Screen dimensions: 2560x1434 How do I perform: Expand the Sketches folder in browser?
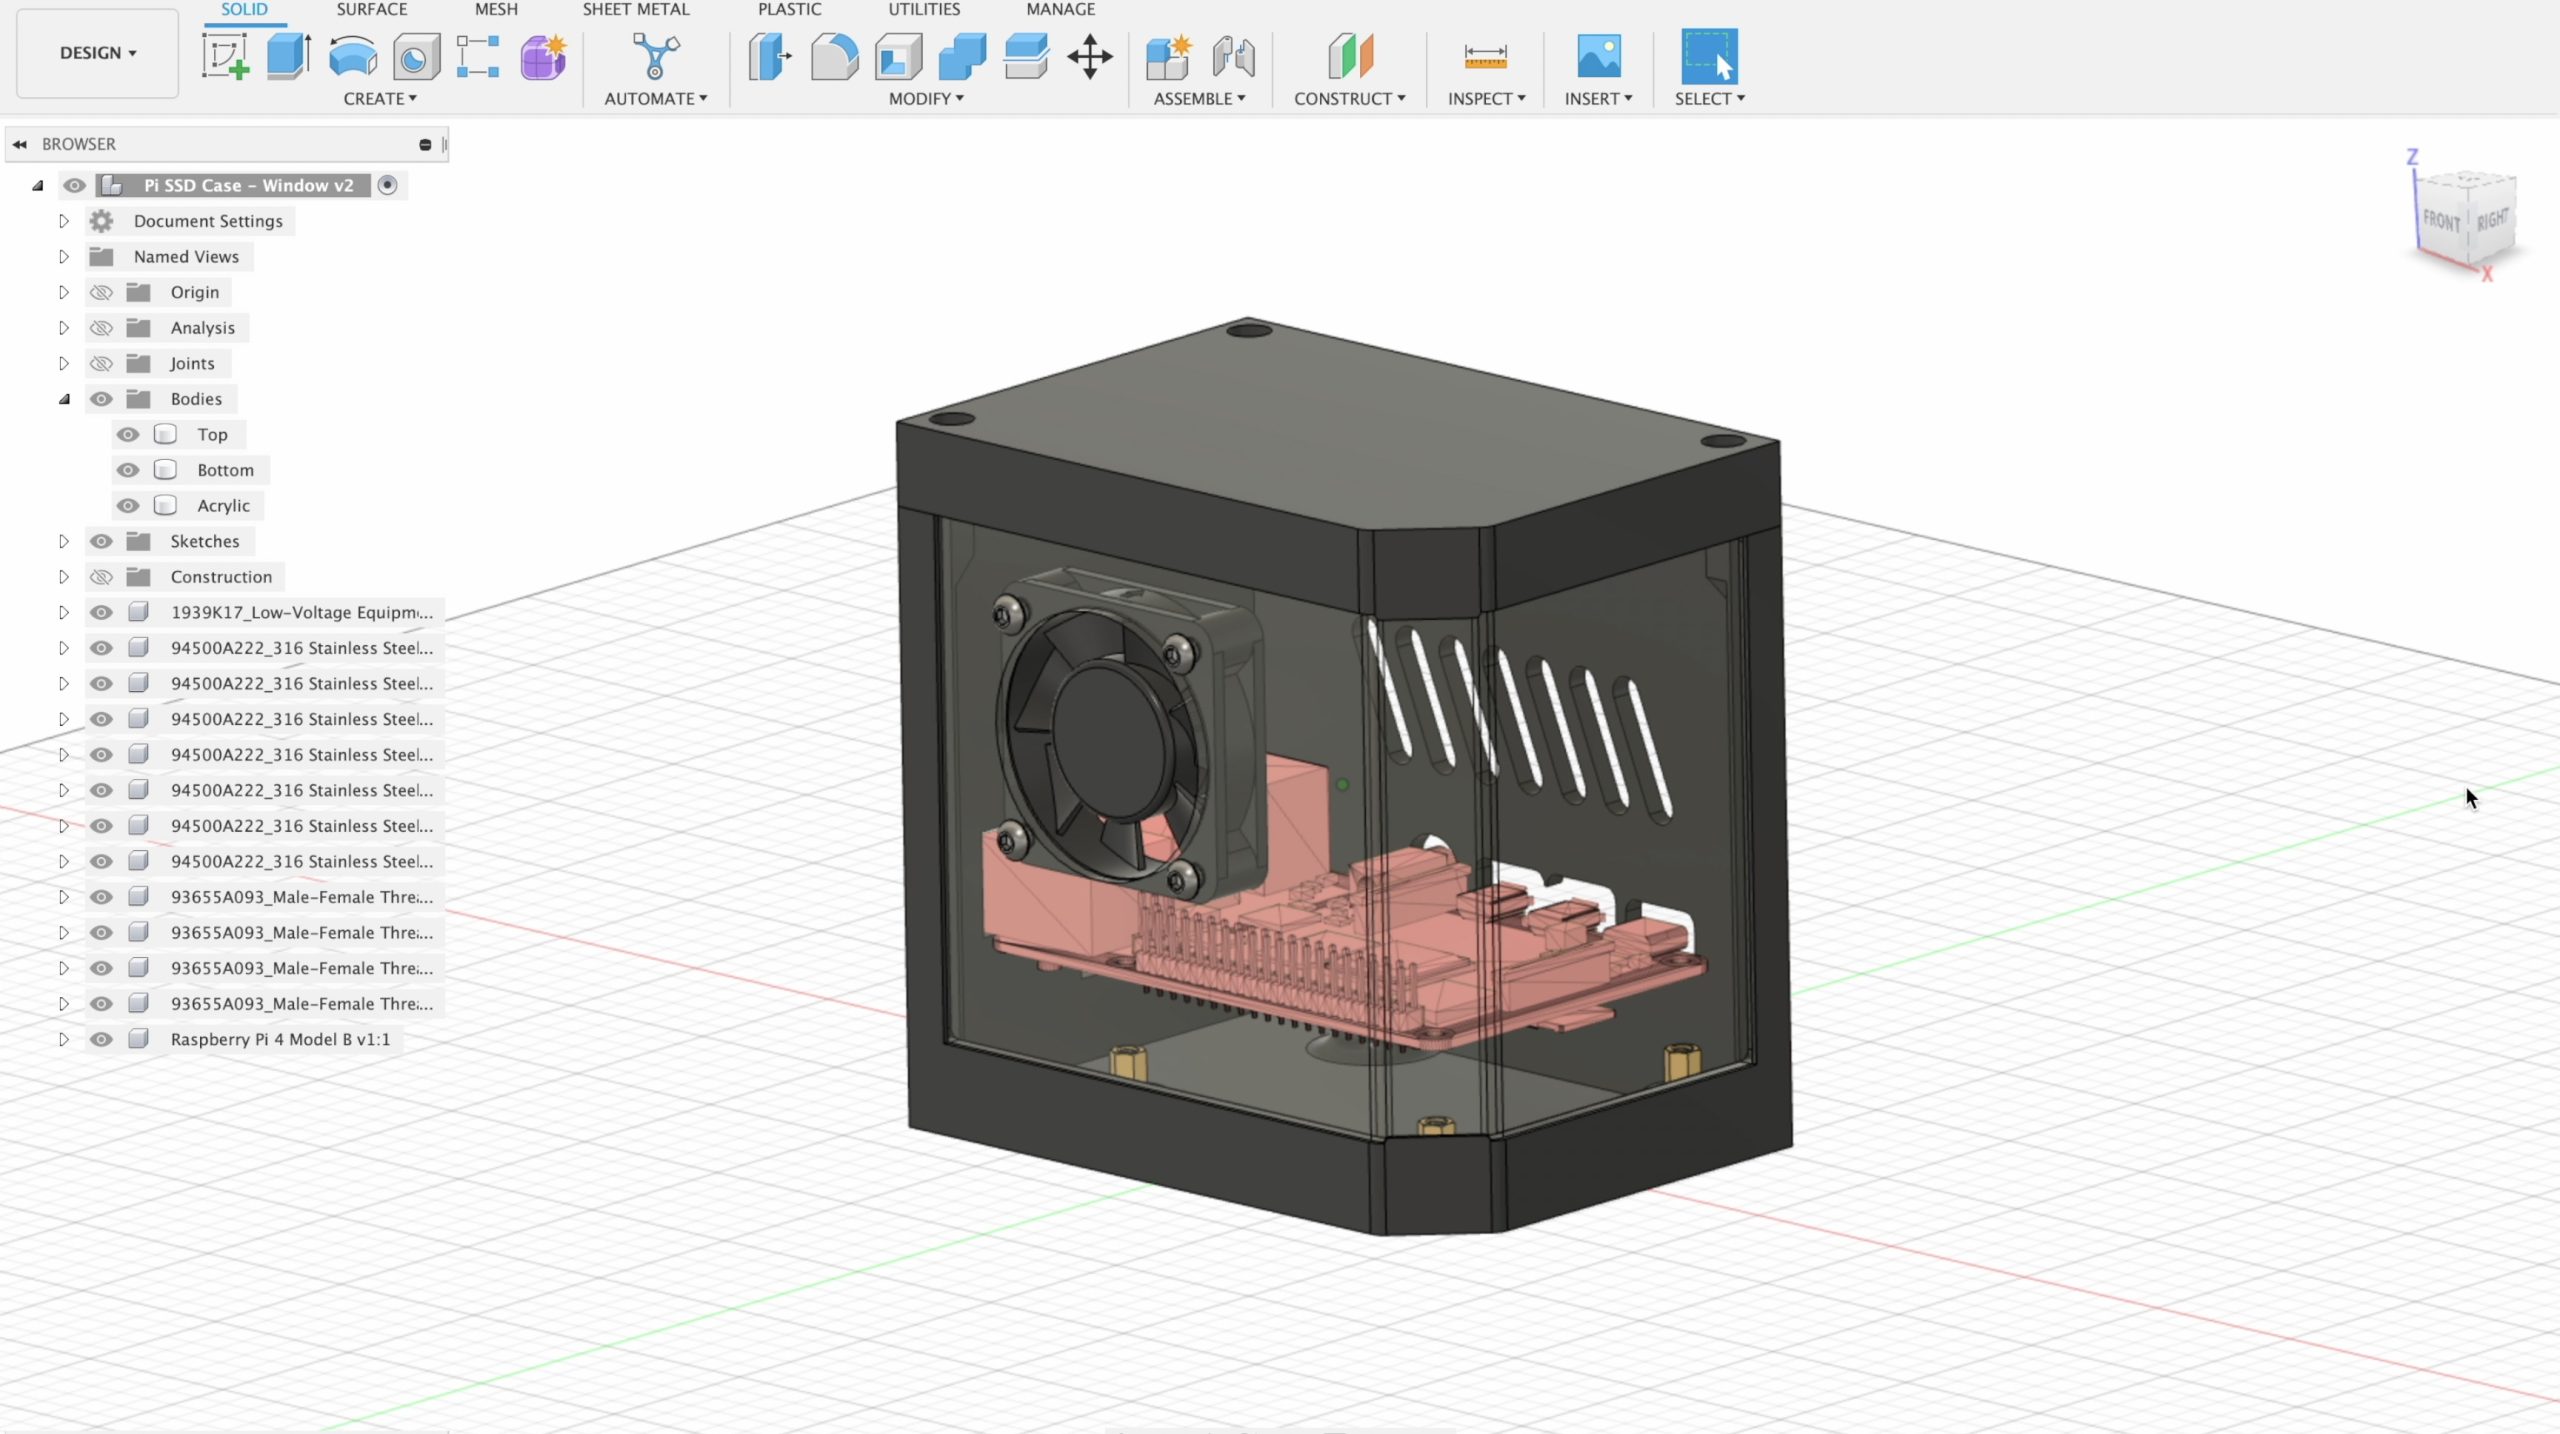[63, 541]
